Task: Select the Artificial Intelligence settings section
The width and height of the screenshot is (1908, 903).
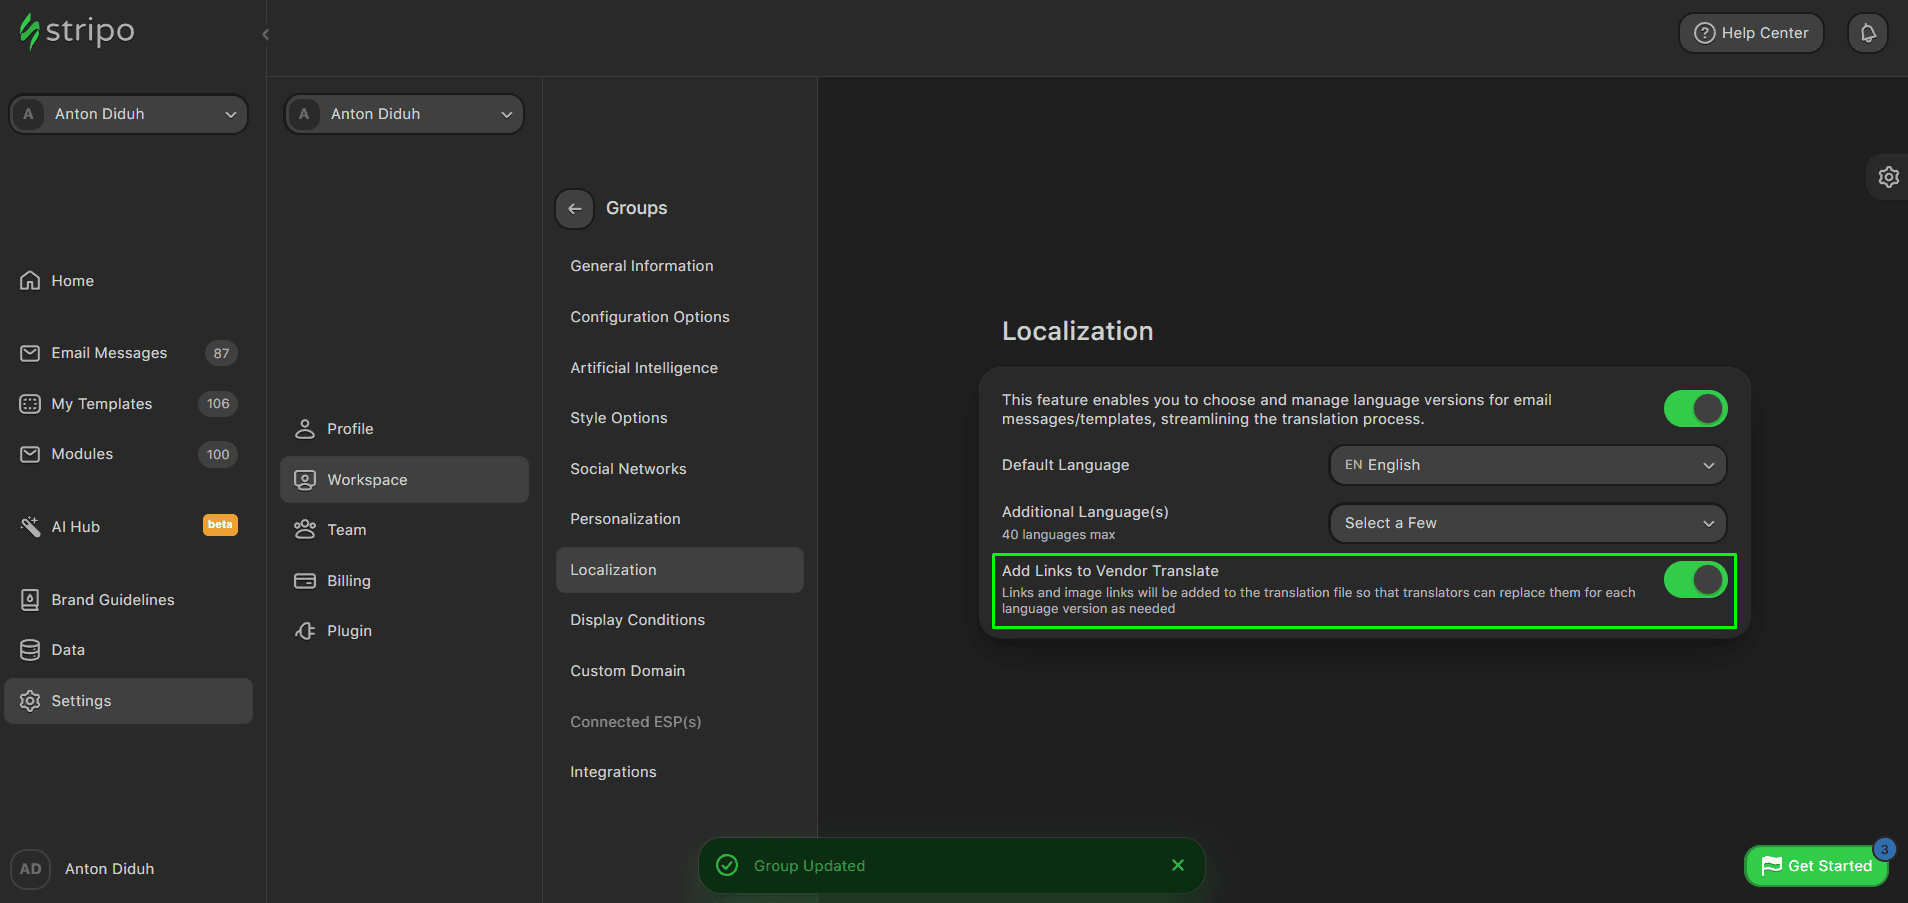Action: tap(643, 368)
